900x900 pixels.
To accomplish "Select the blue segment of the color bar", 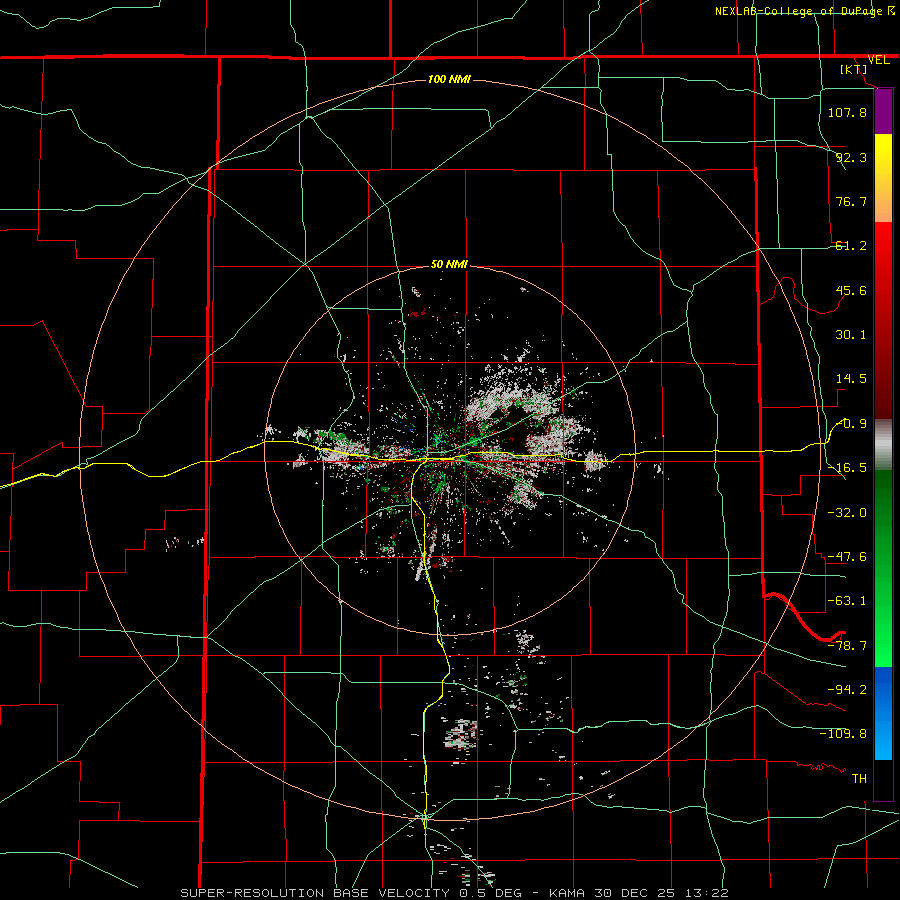I will [x=883, y=713].
